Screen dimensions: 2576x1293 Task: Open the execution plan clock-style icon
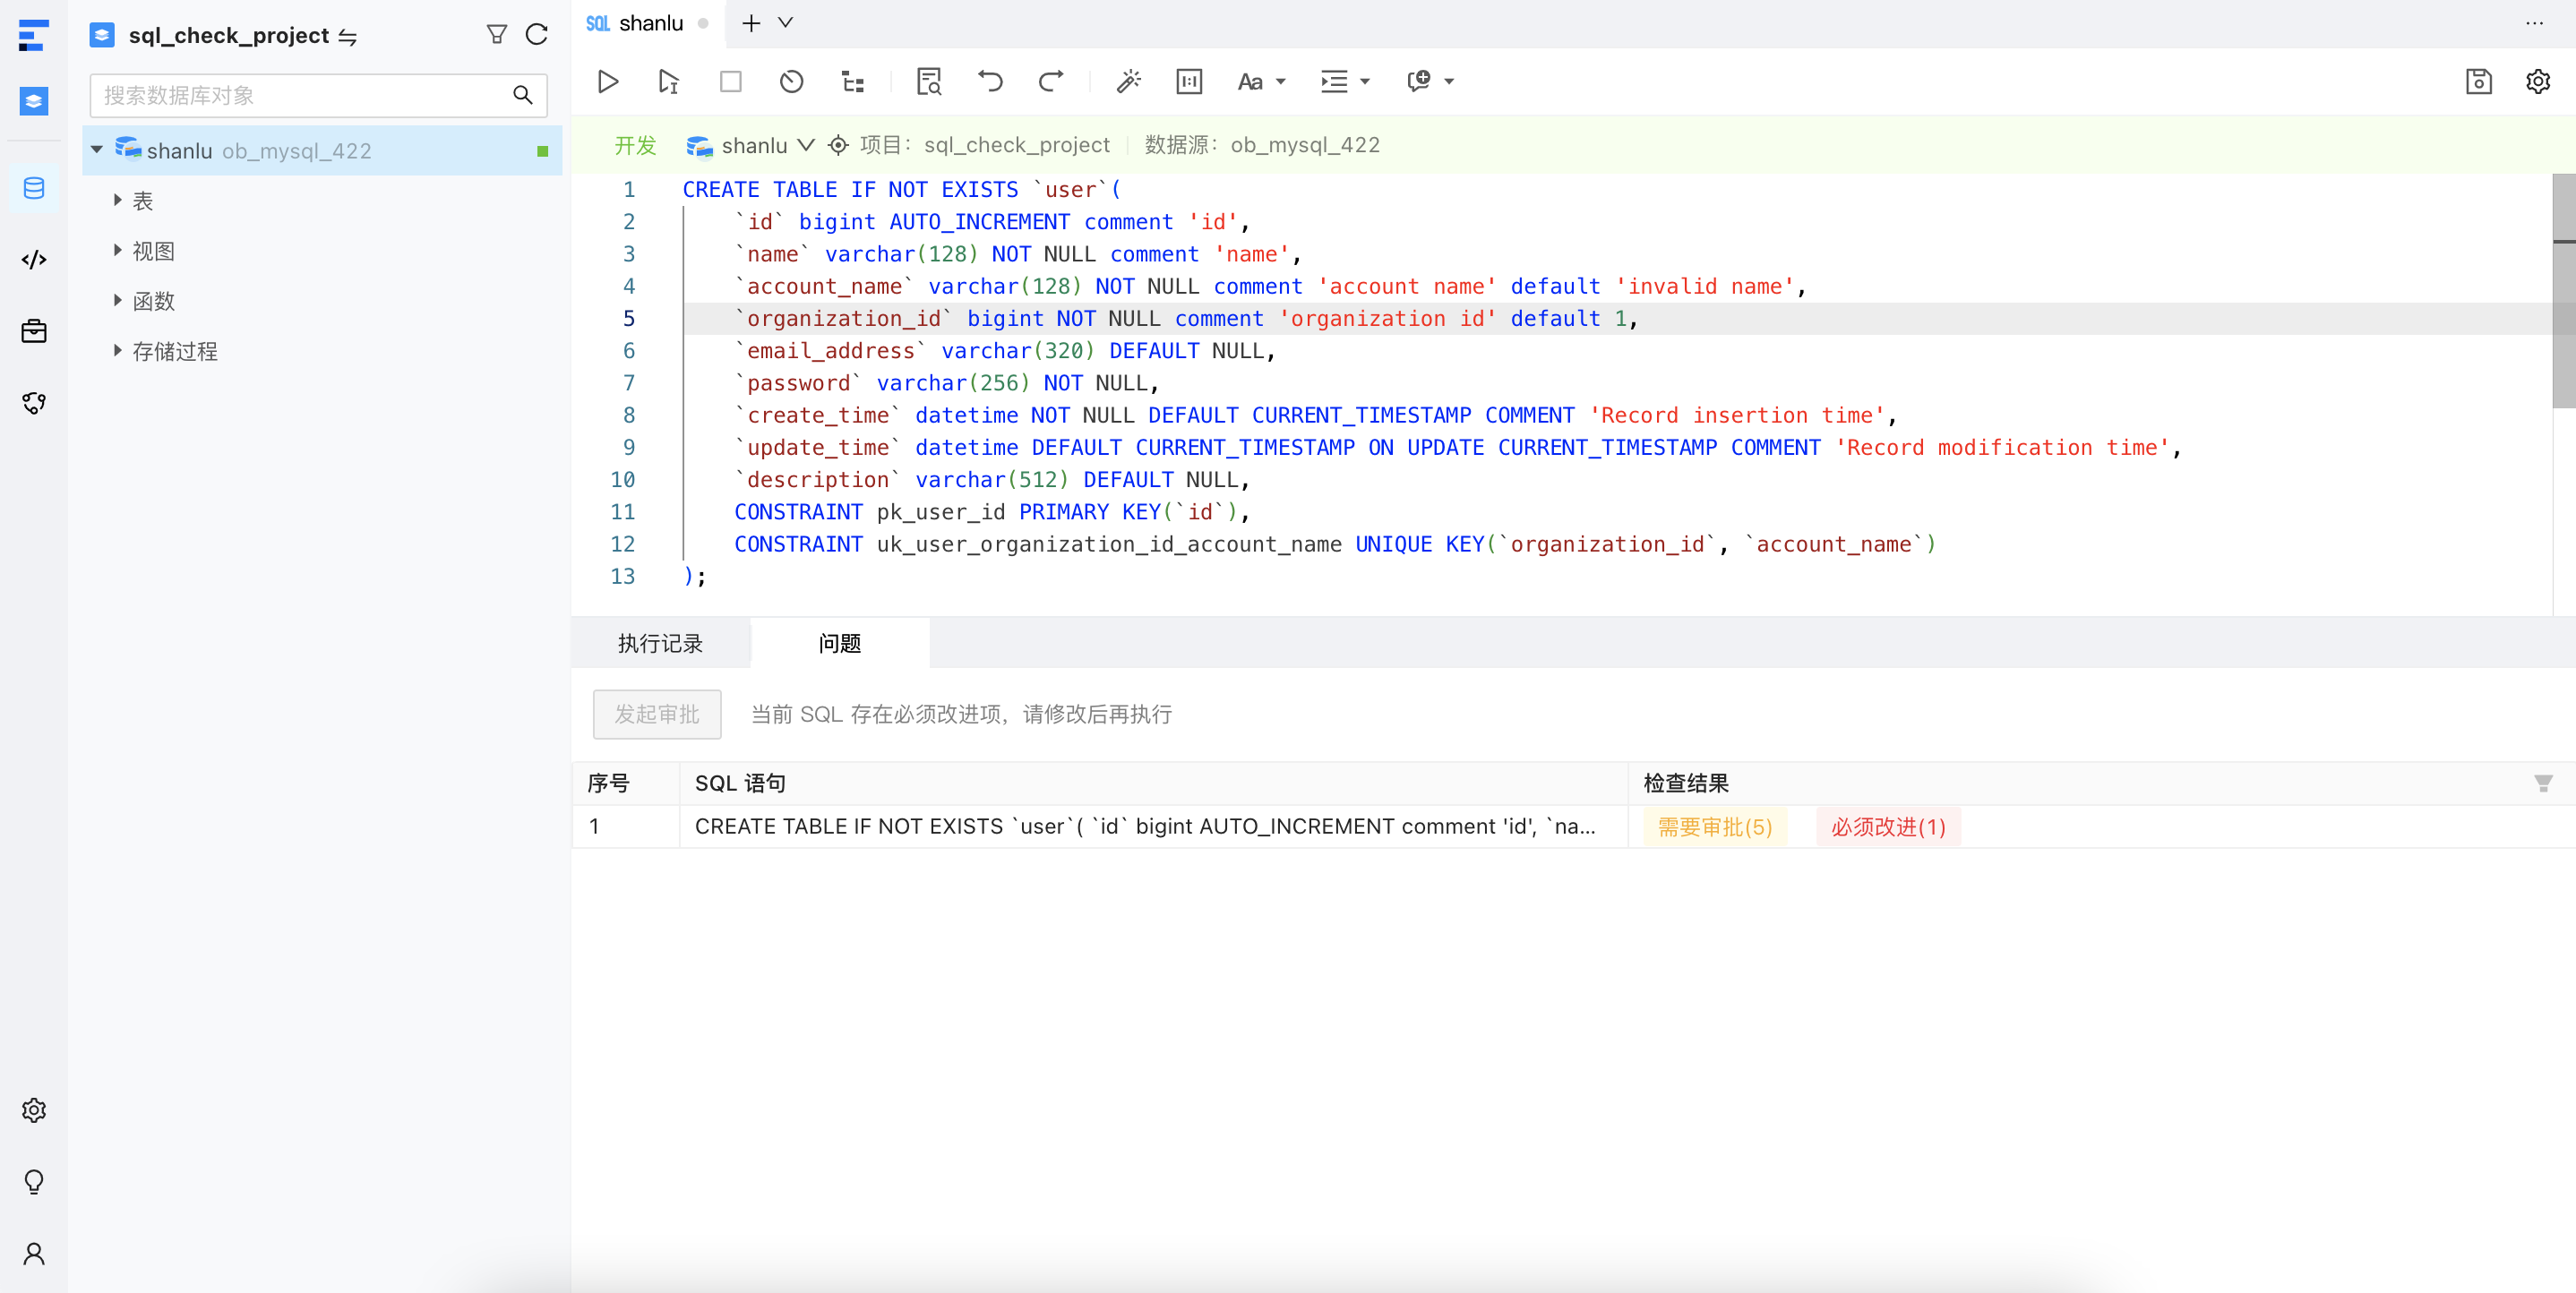791,81
